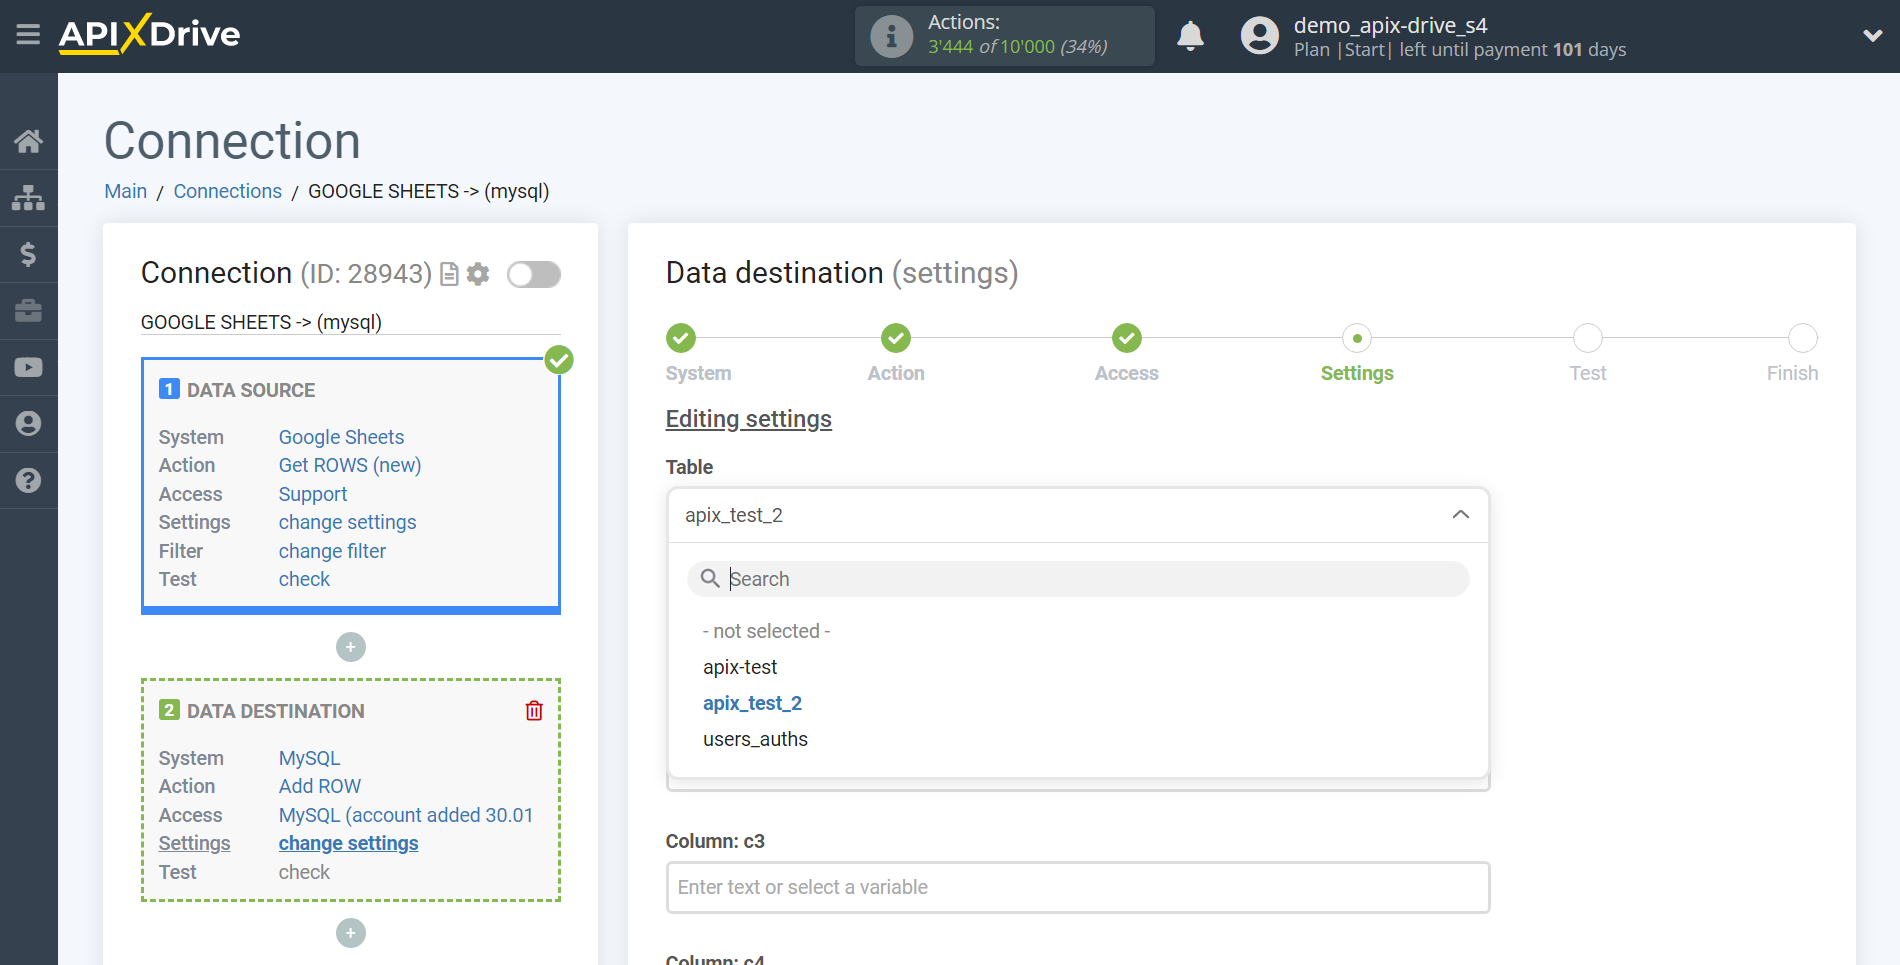This screenshot has width=1900, height=965.
Task: Click data source 'check' test link
Action: pos(304,579)
